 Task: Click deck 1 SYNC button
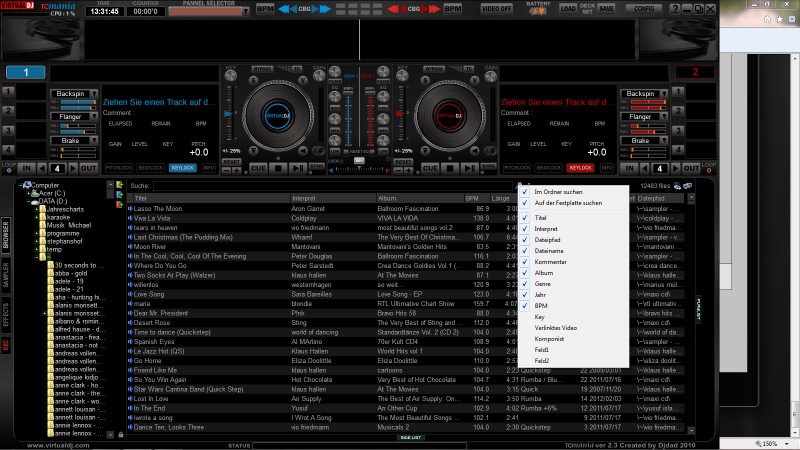[317, 167]
